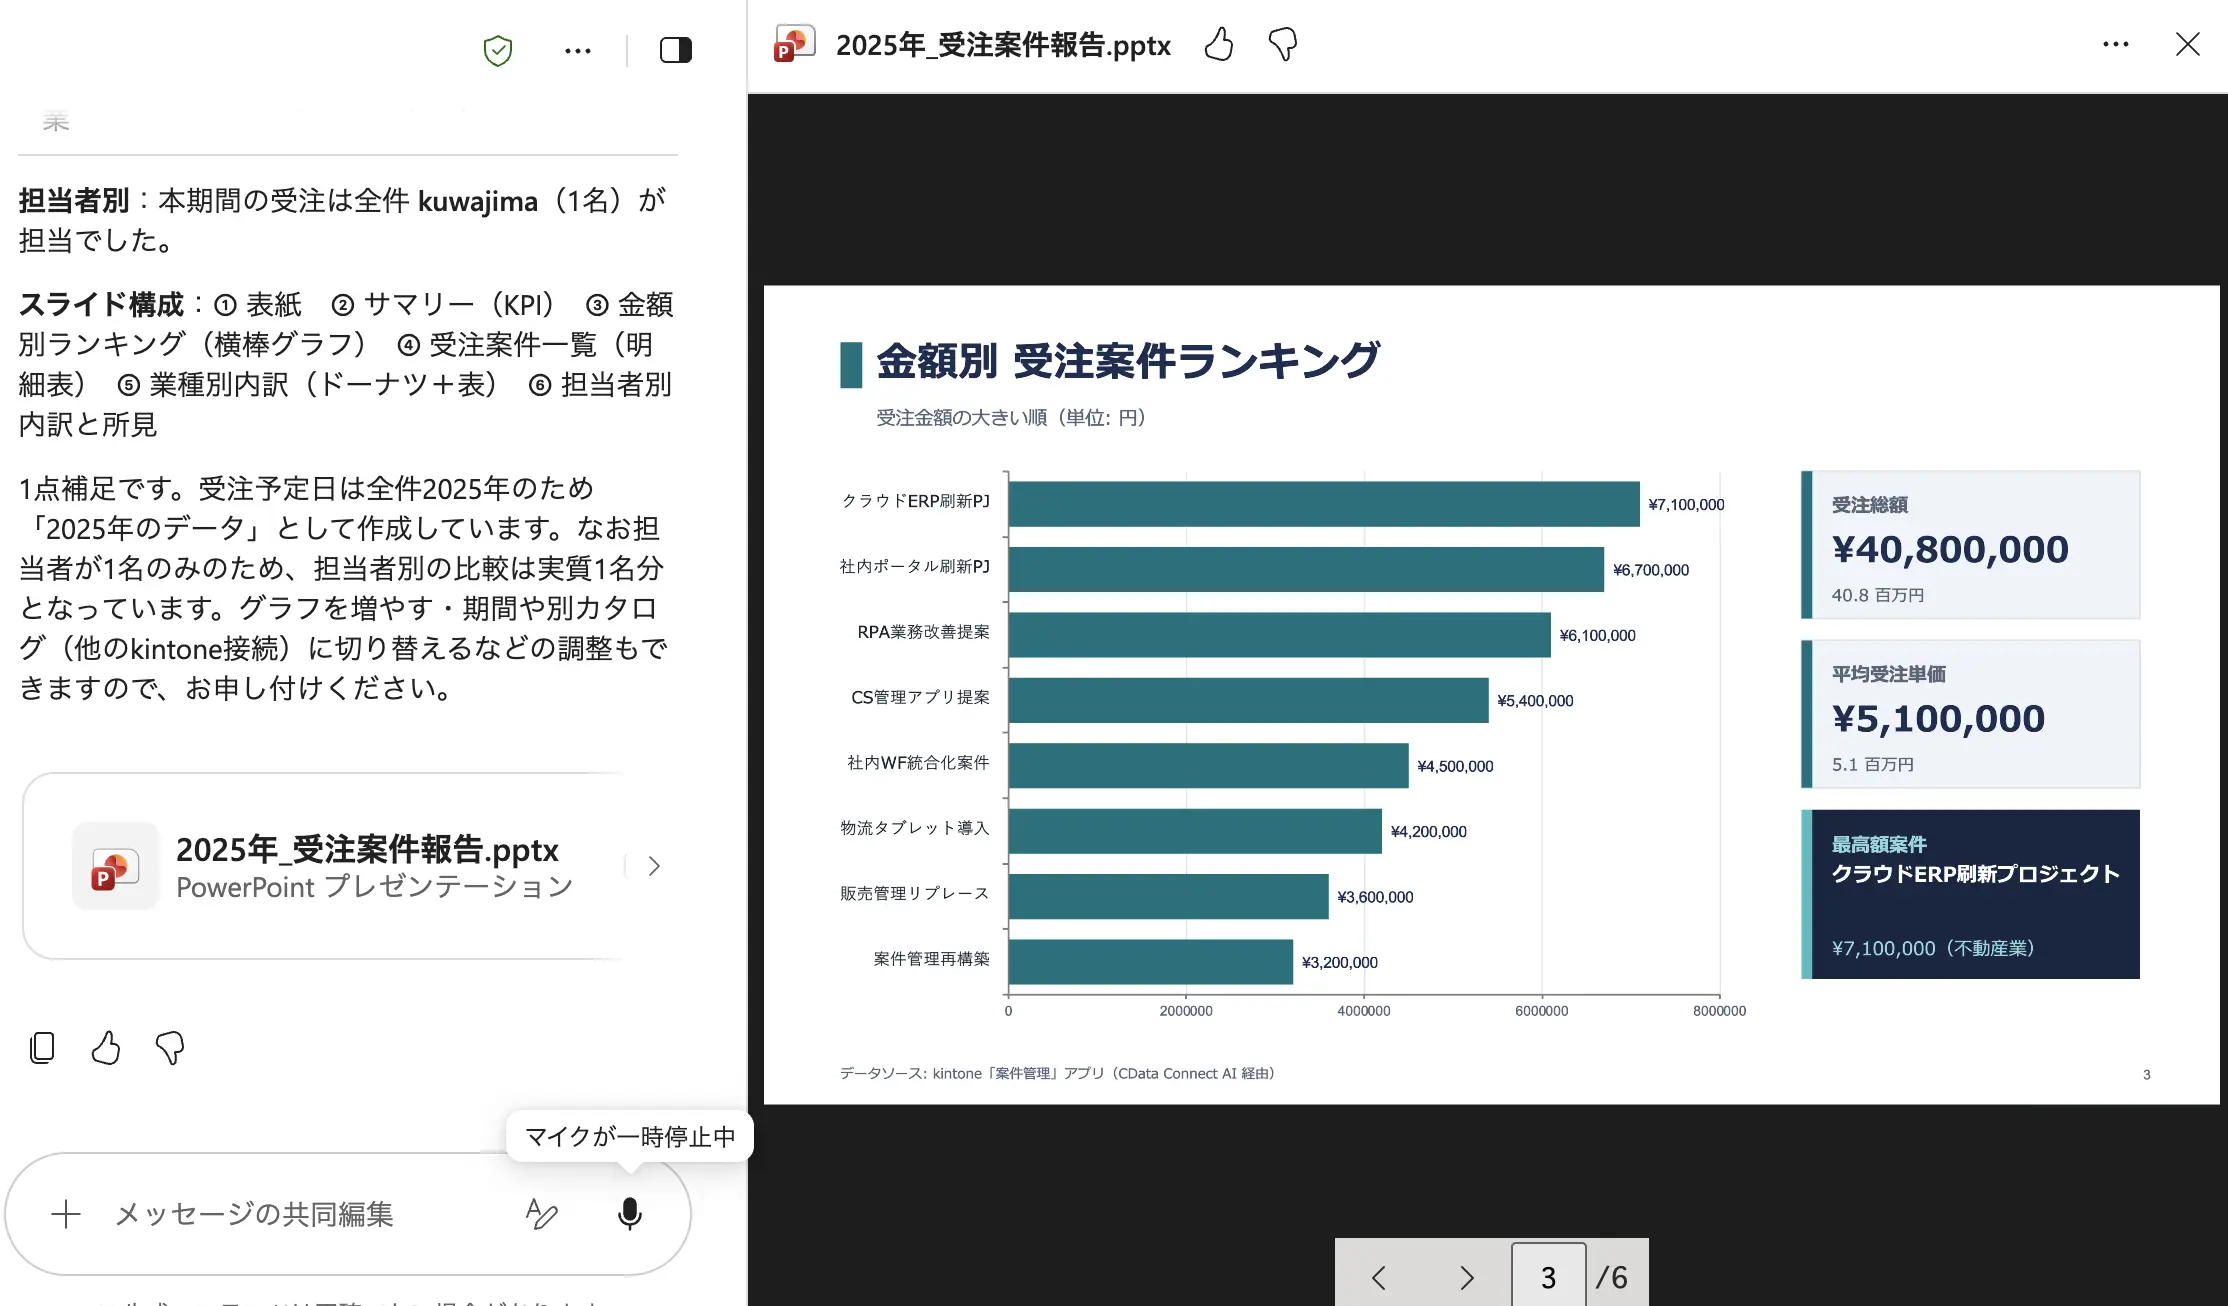Dislike the file with preview thumbs down
2228x1306 pixels.
click(x=1282, y=44)
